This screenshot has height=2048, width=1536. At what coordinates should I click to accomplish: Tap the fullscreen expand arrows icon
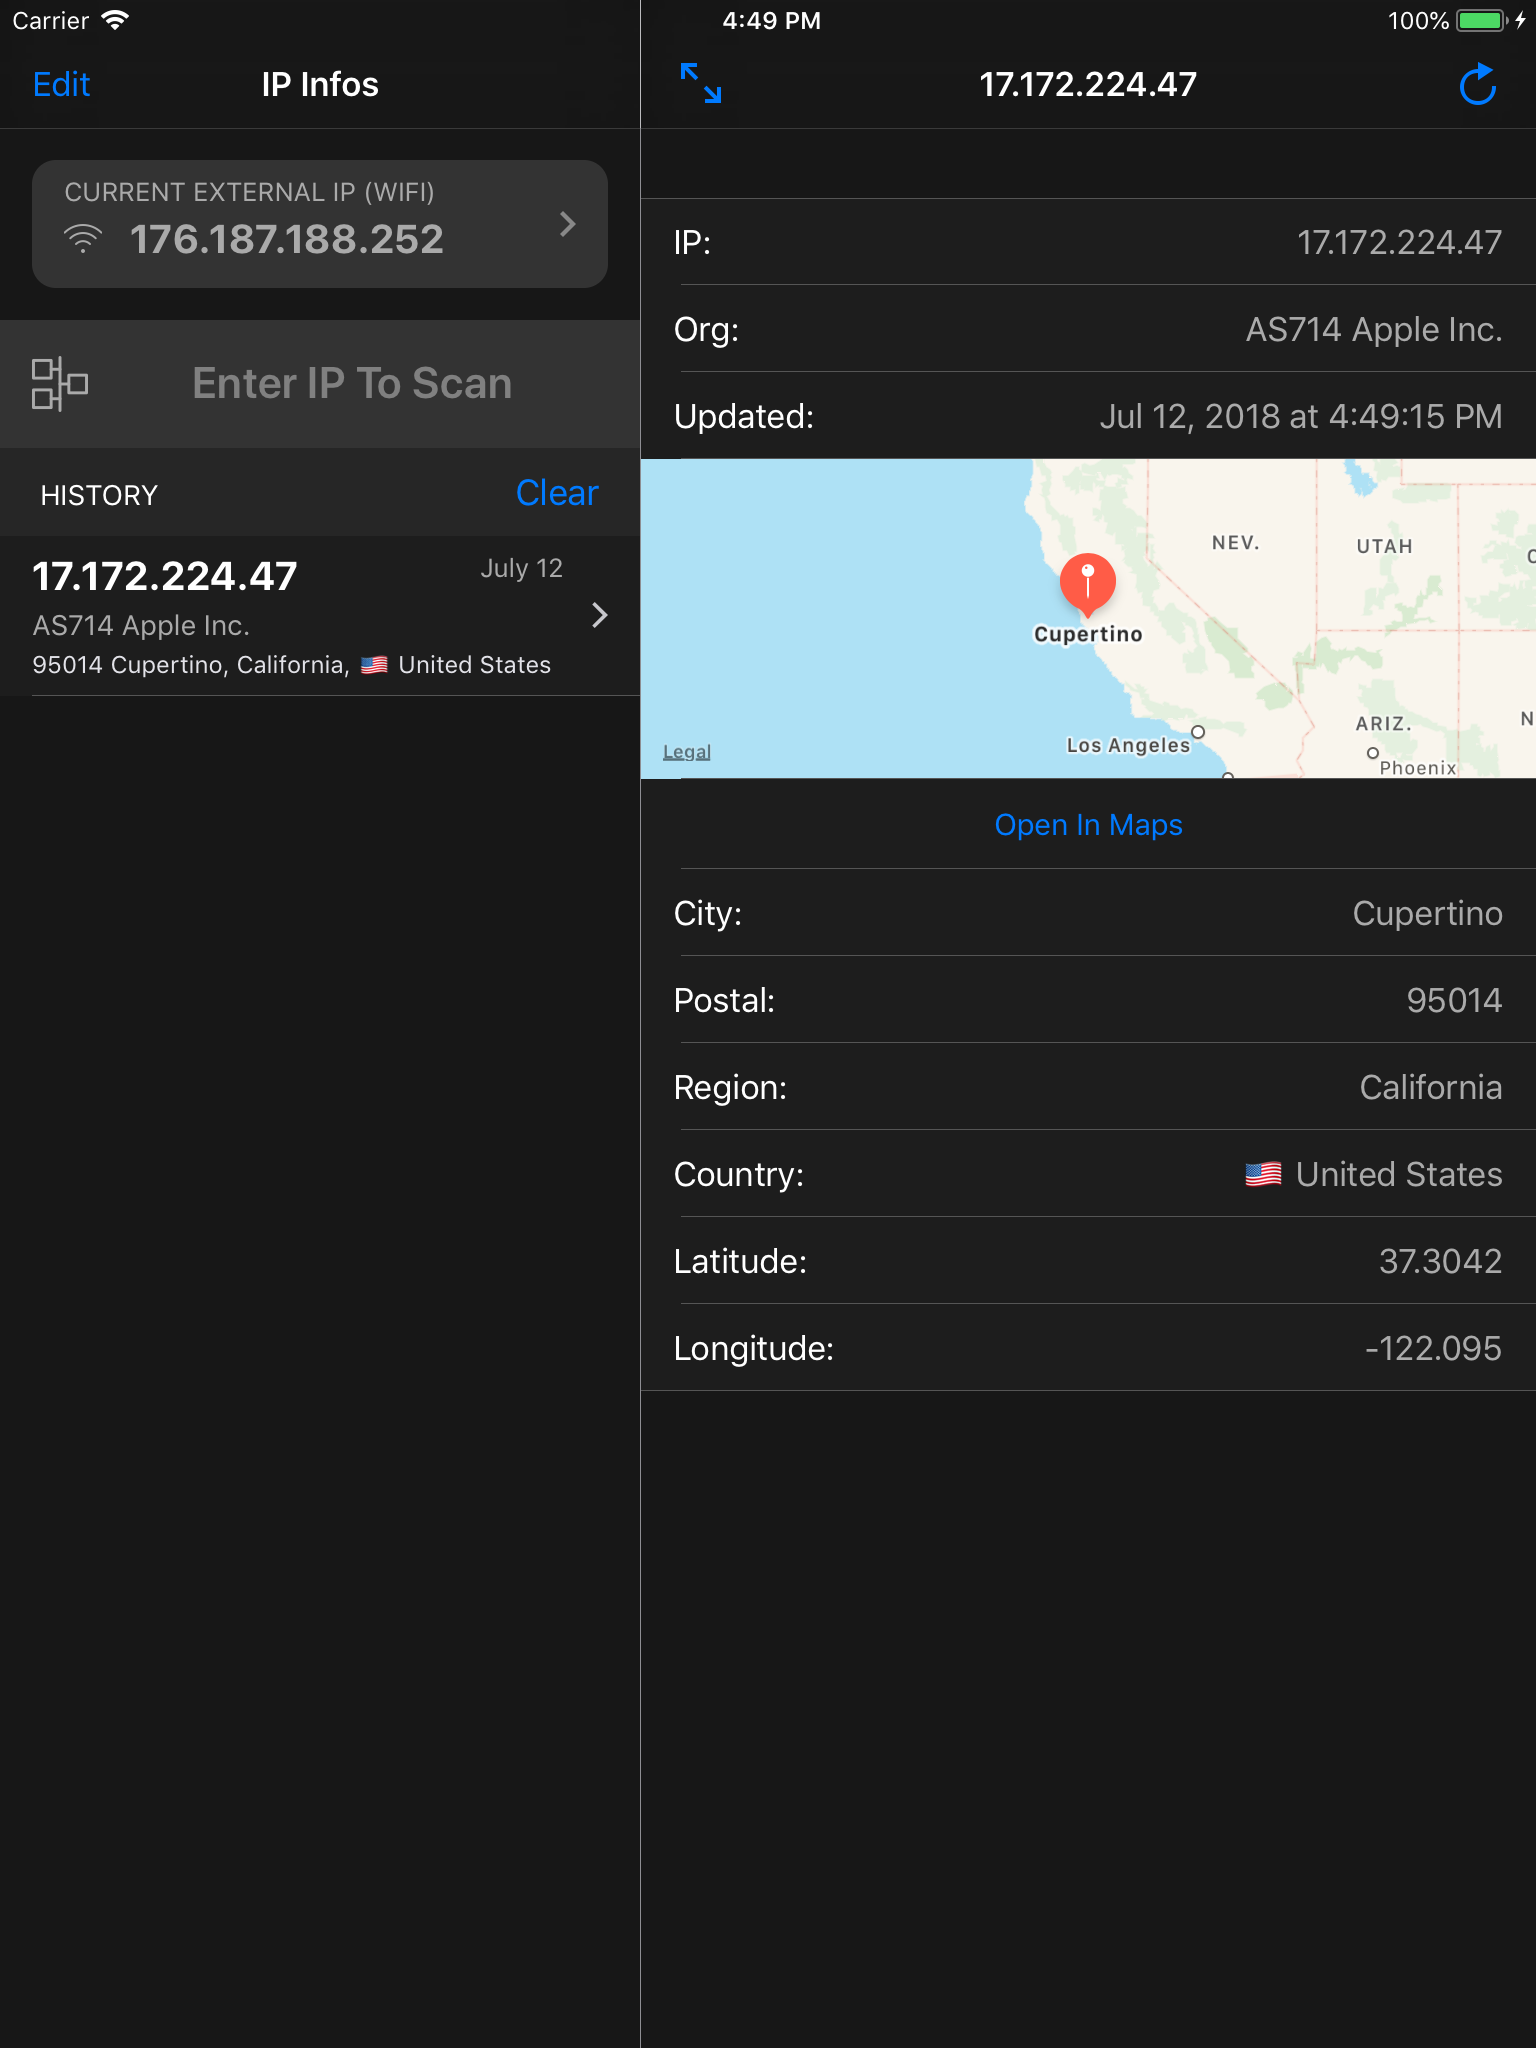pyautogui.click(x=701, y=84)
